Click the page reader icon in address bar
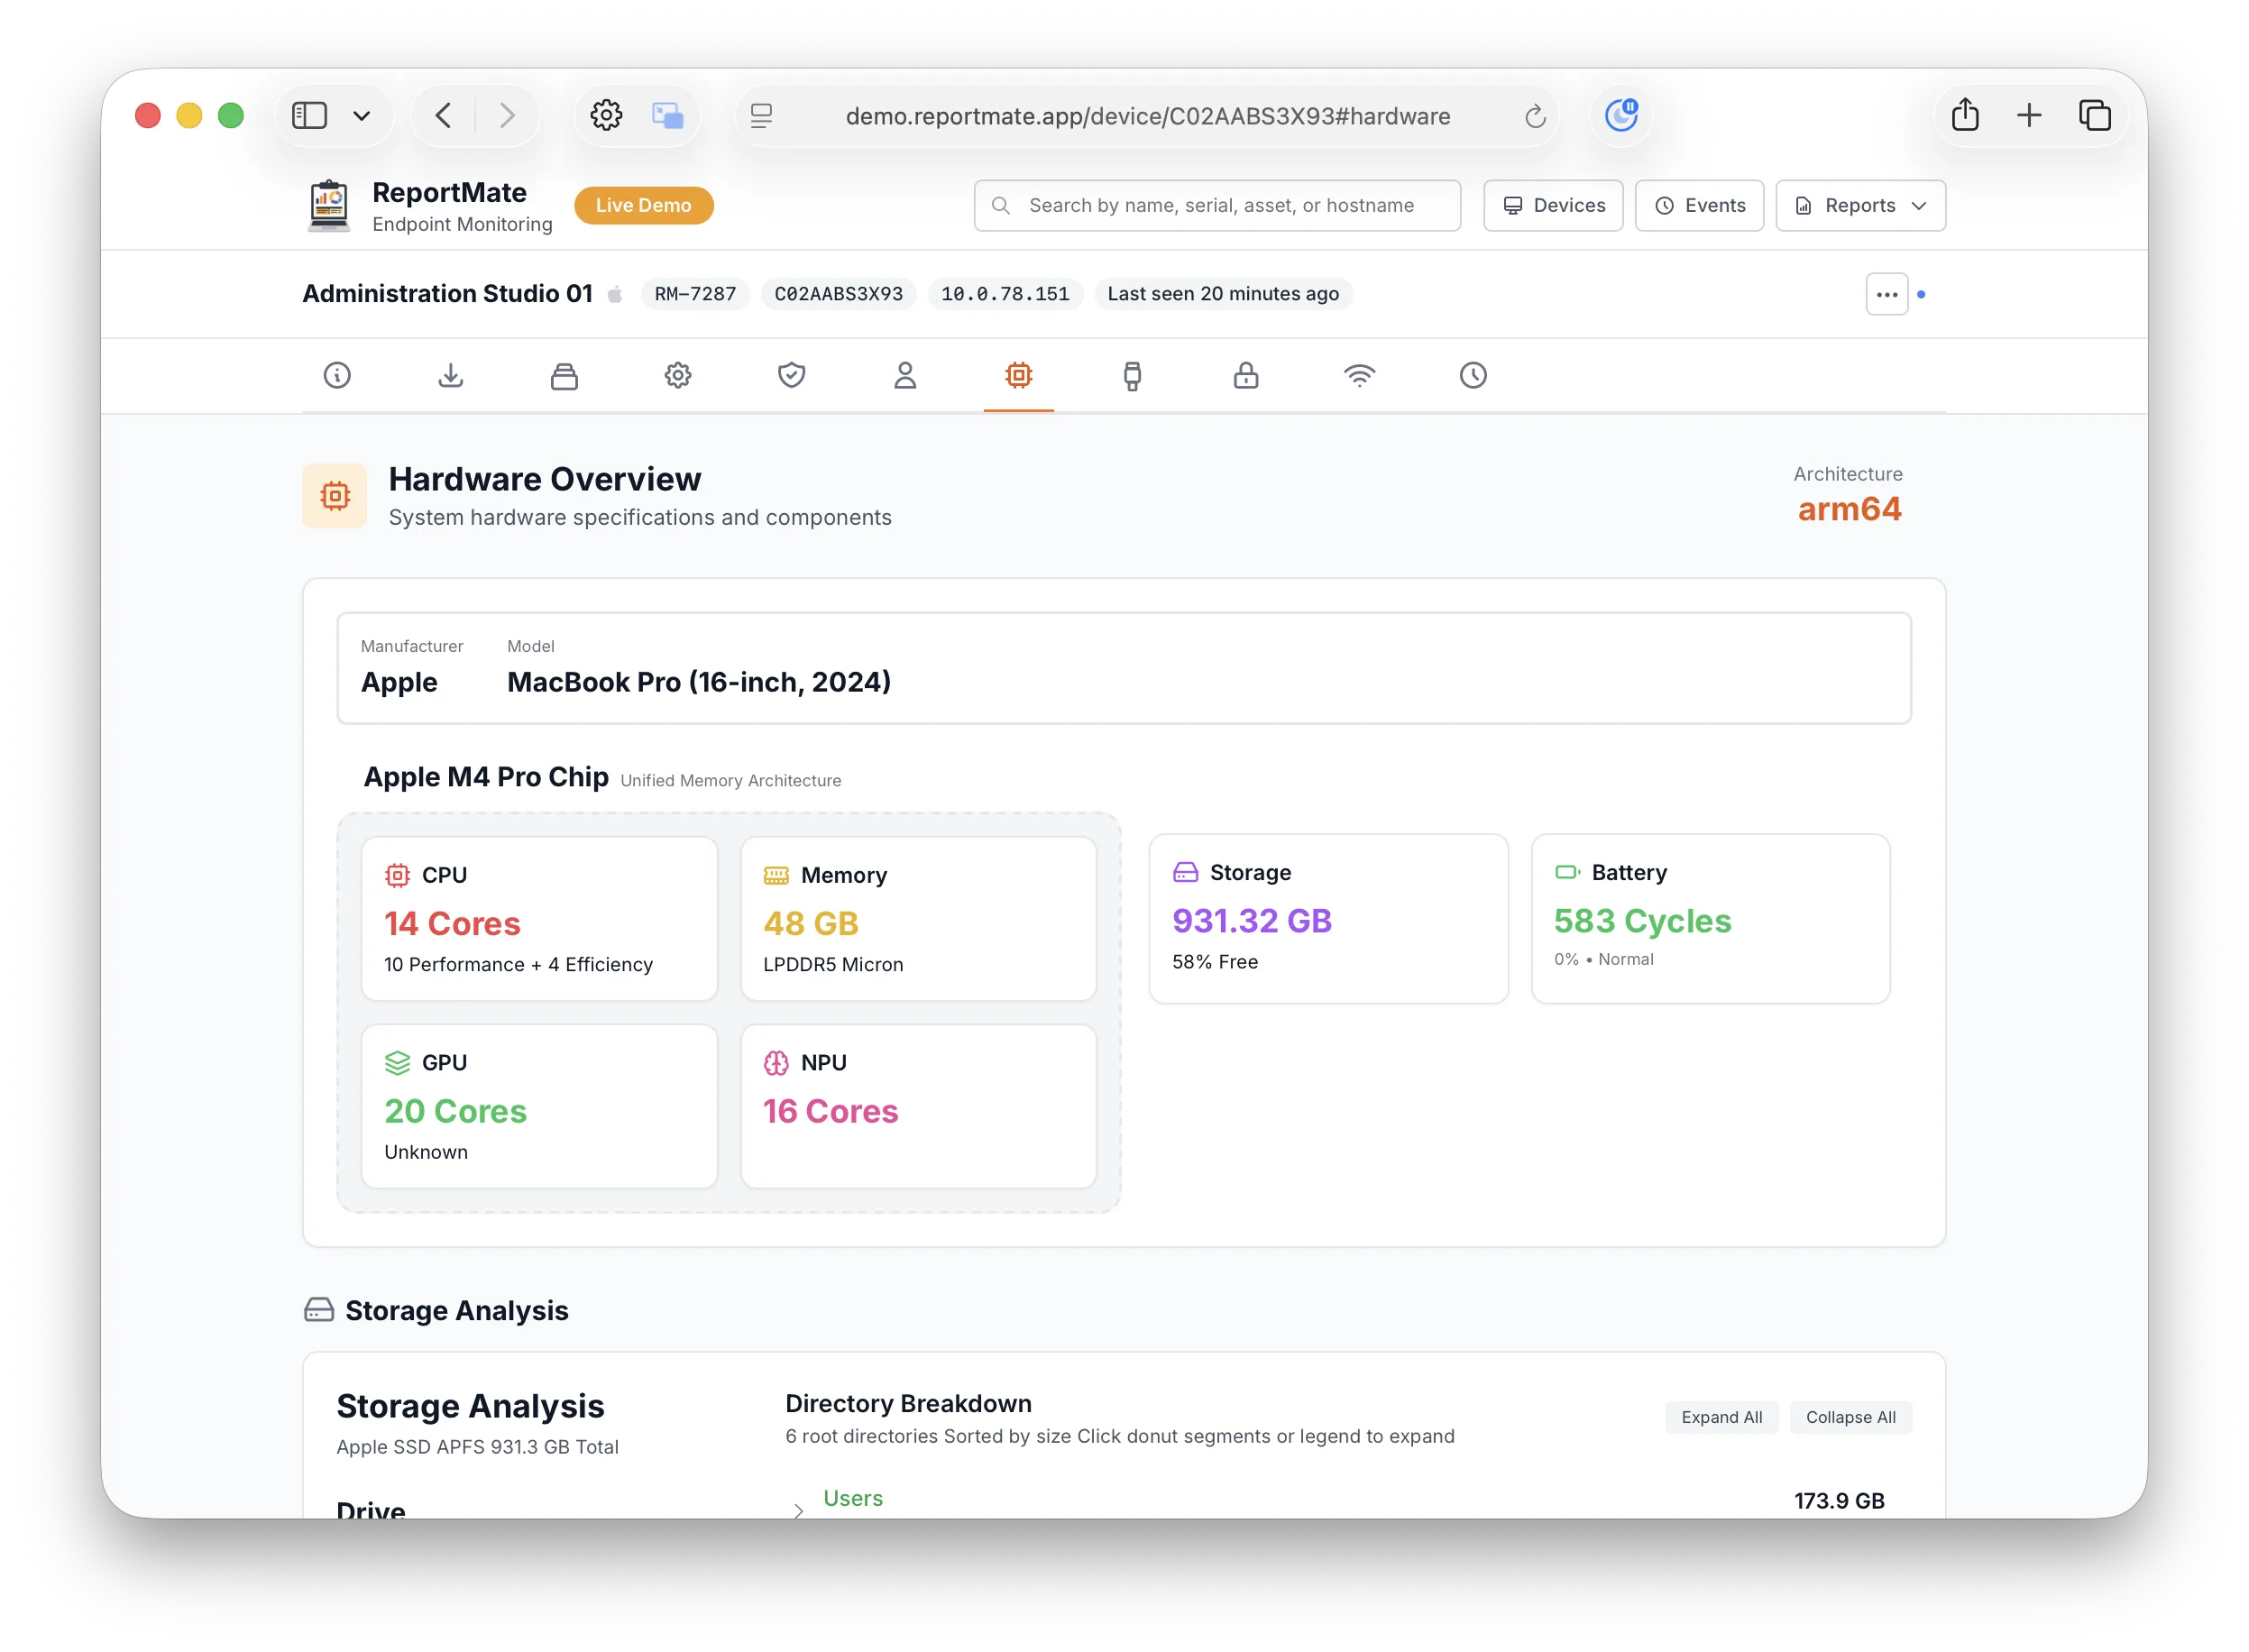Viewport: 2249px width, 1652px height. (x=761, y=116)
